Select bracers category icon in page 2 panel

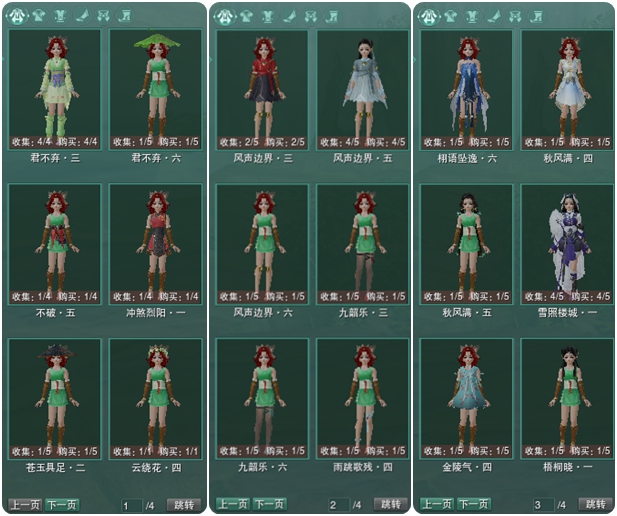pyautogui.click(x=311, y=17)
